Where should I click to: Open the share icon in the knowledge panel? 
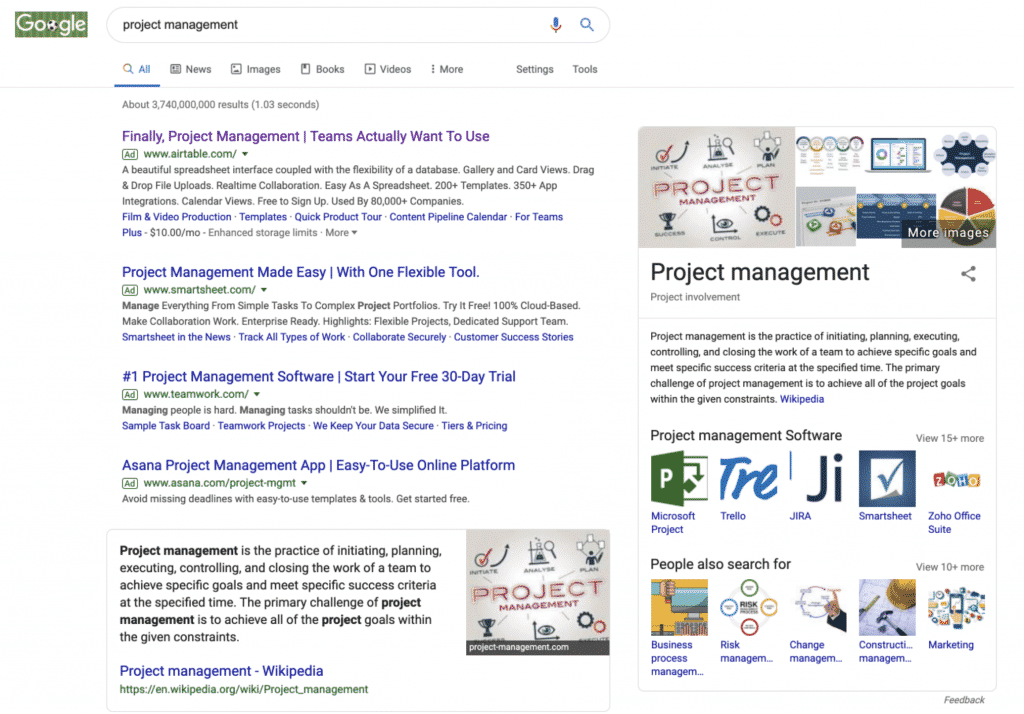click(968, 273)
